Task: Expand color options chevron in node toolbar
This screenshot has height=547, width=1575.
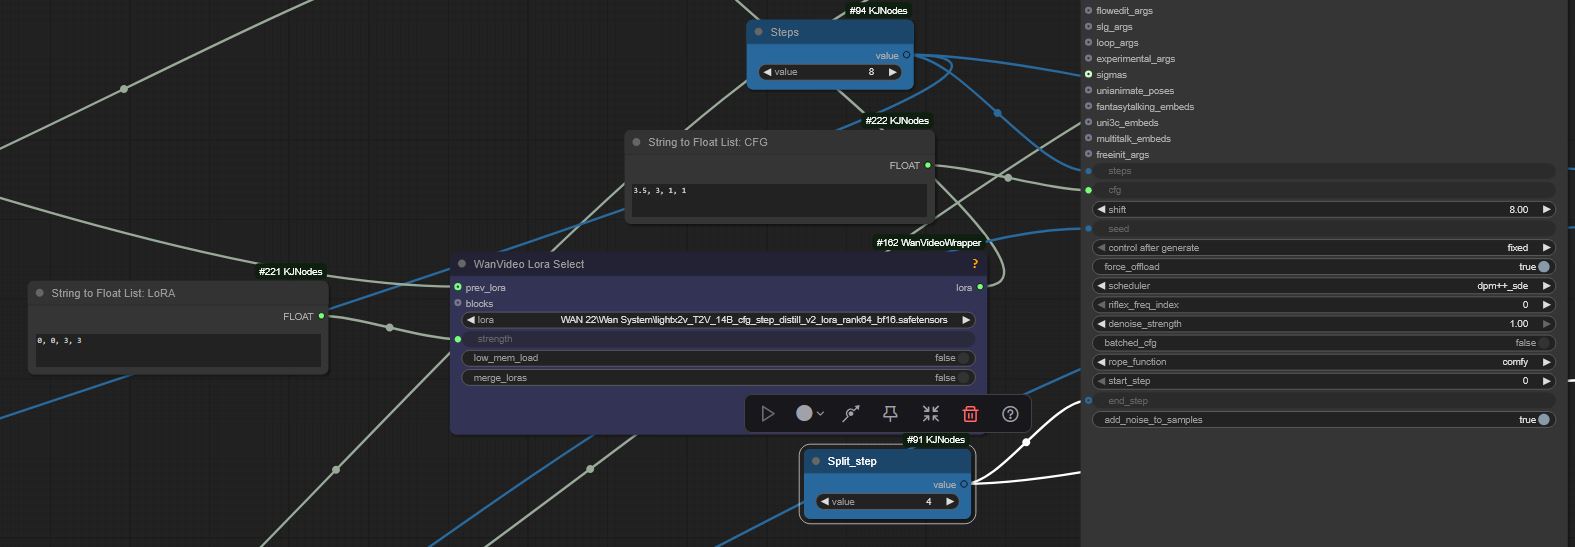Action: [820, 414]
